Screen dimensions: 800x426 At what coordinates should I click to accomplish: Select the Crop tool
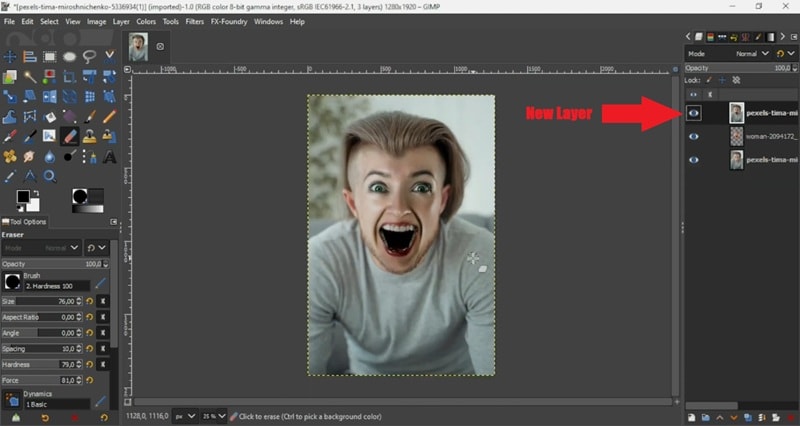69,77
